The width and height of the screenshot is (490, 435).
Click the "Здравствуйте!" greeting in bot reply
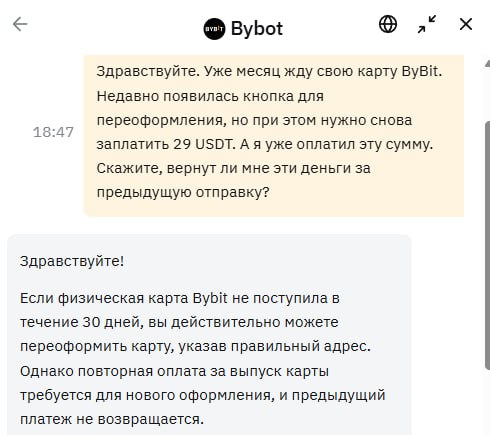(72, 261)
